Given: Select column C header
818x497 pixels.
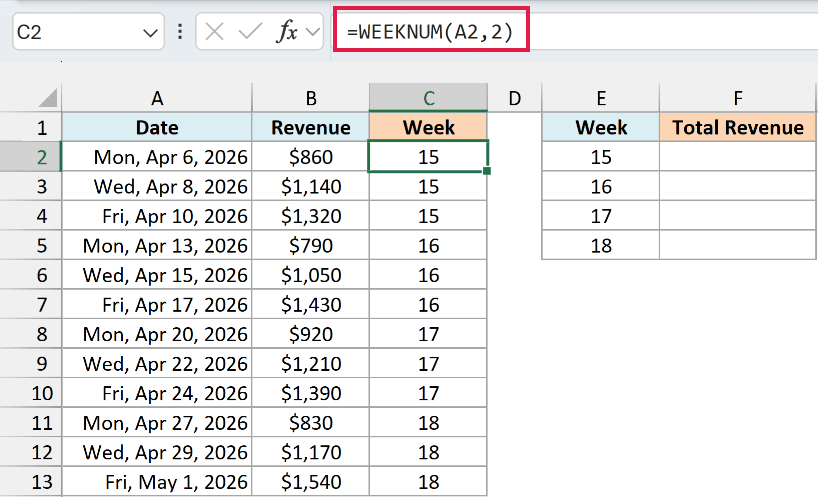Looking at the screenshot, I should pos(428,98).
